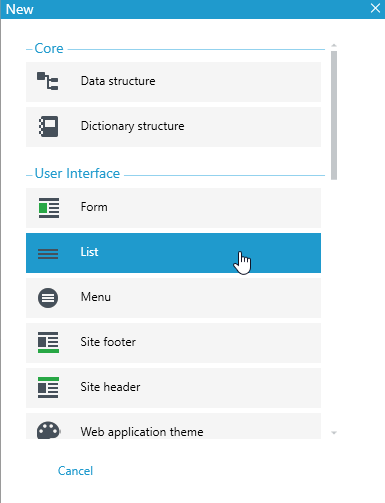Click the scrollbar down arrow
Image resolution: width=385 pixels, height=503 pixels.
click(x=334, y=433)
